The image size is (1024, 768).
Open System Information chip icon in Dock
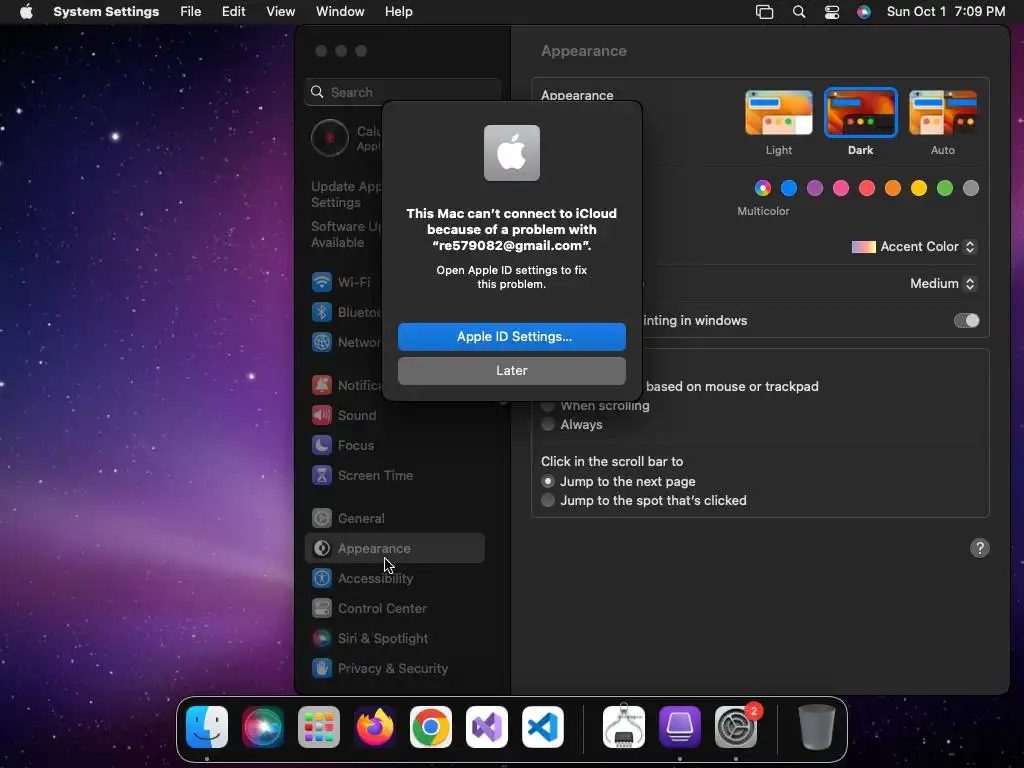[624, 727]
